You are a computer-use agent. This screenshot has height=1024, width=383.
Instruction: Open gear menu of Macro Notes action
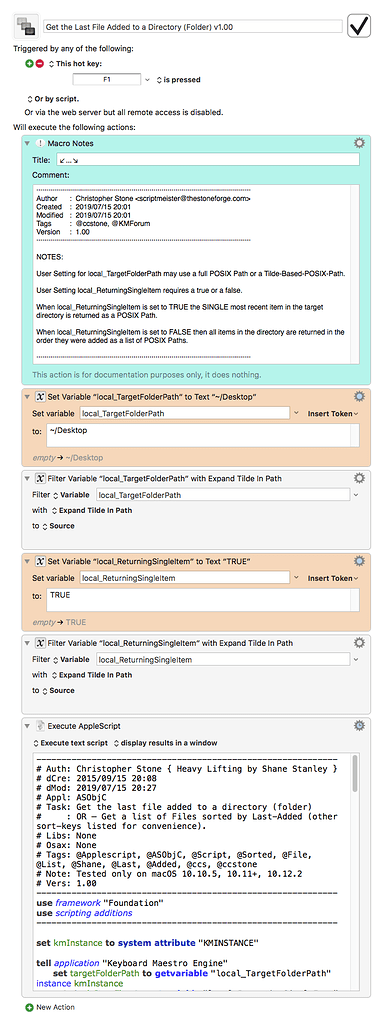(359, 143)
